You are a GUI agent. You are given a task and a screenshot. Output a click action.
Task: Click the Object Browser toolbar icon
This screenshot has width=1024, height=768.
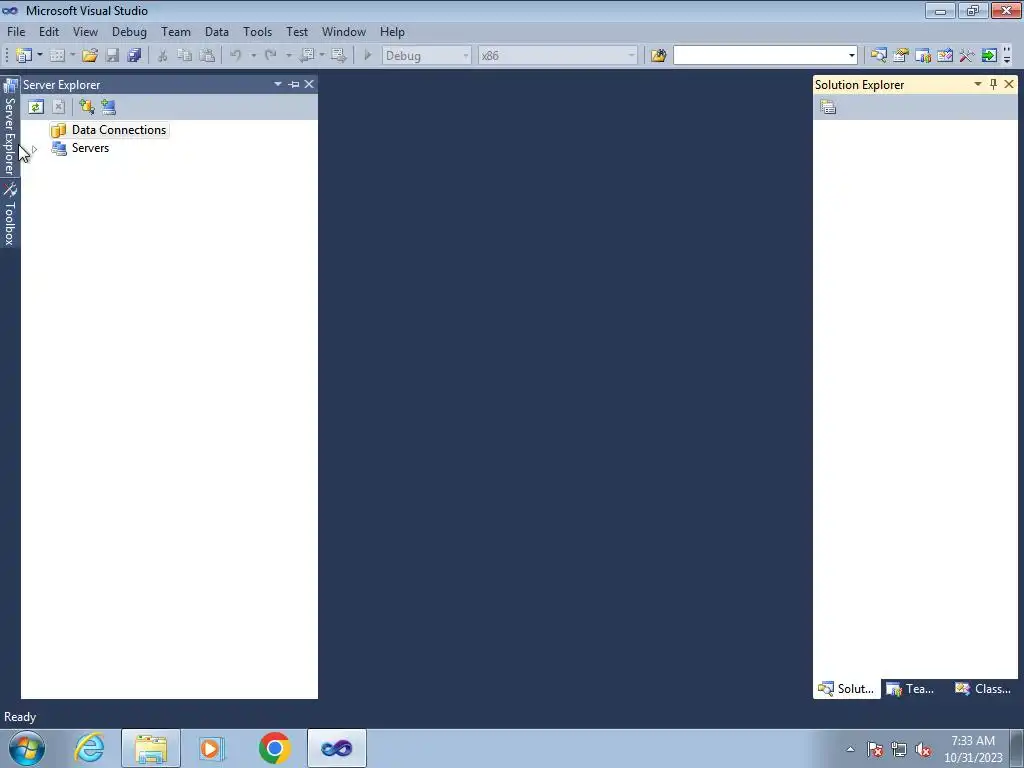click(x=945, y=56)
